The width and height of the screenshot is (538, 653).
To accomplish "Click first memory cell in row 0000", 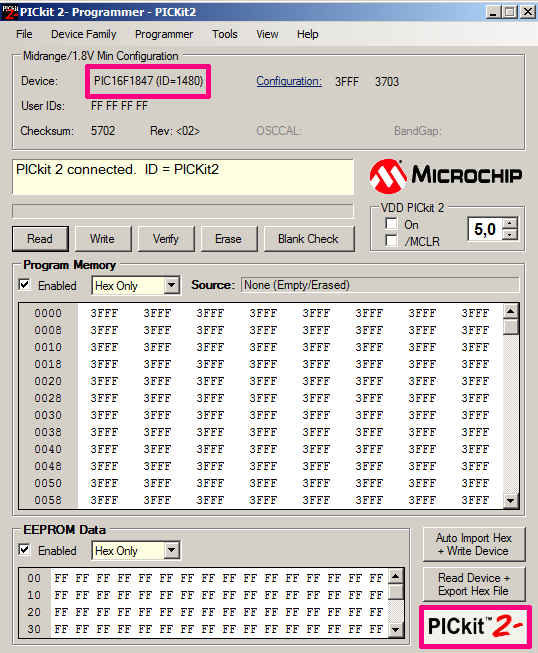I will [x=104, y=313].
